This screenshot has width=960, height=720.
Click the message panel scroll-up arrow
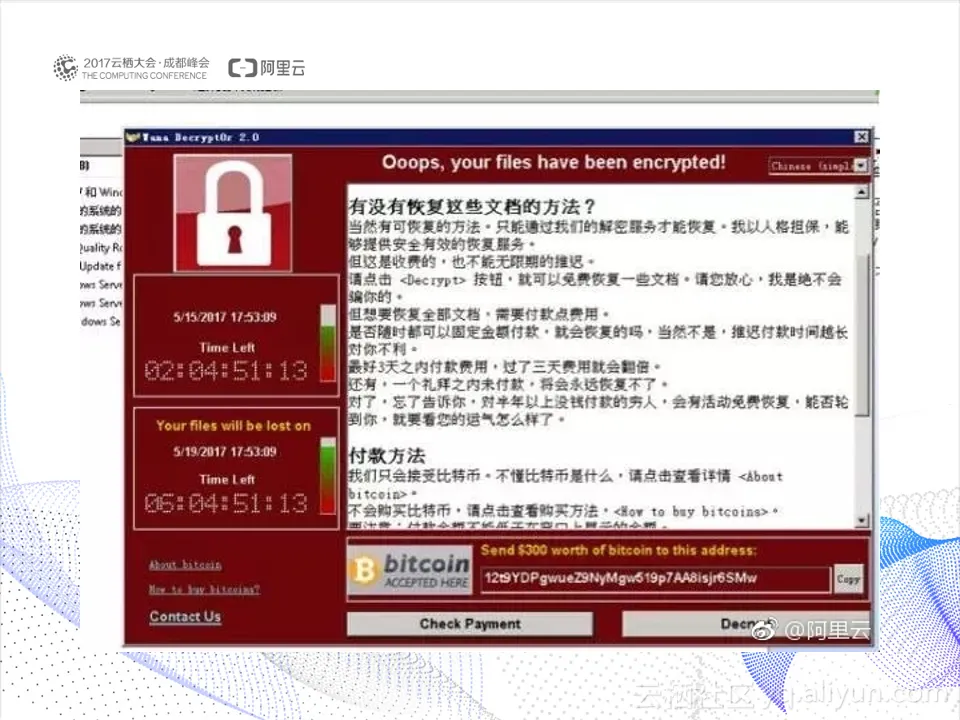[x=861, y=192]
